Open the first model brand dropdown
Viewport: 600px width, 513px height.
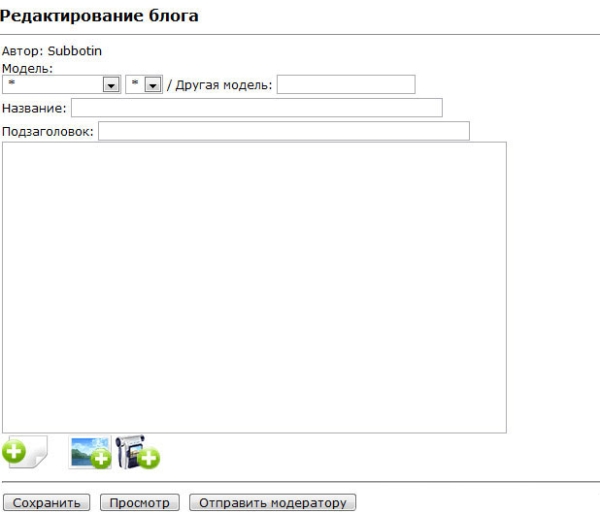tap(62, 85)
